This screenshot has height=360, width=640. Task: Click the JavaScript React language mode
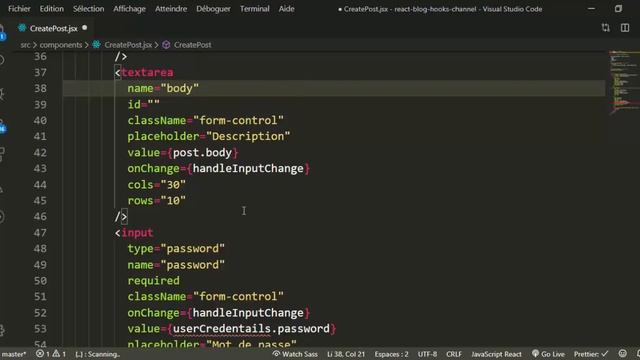click(x=496, y=354)
